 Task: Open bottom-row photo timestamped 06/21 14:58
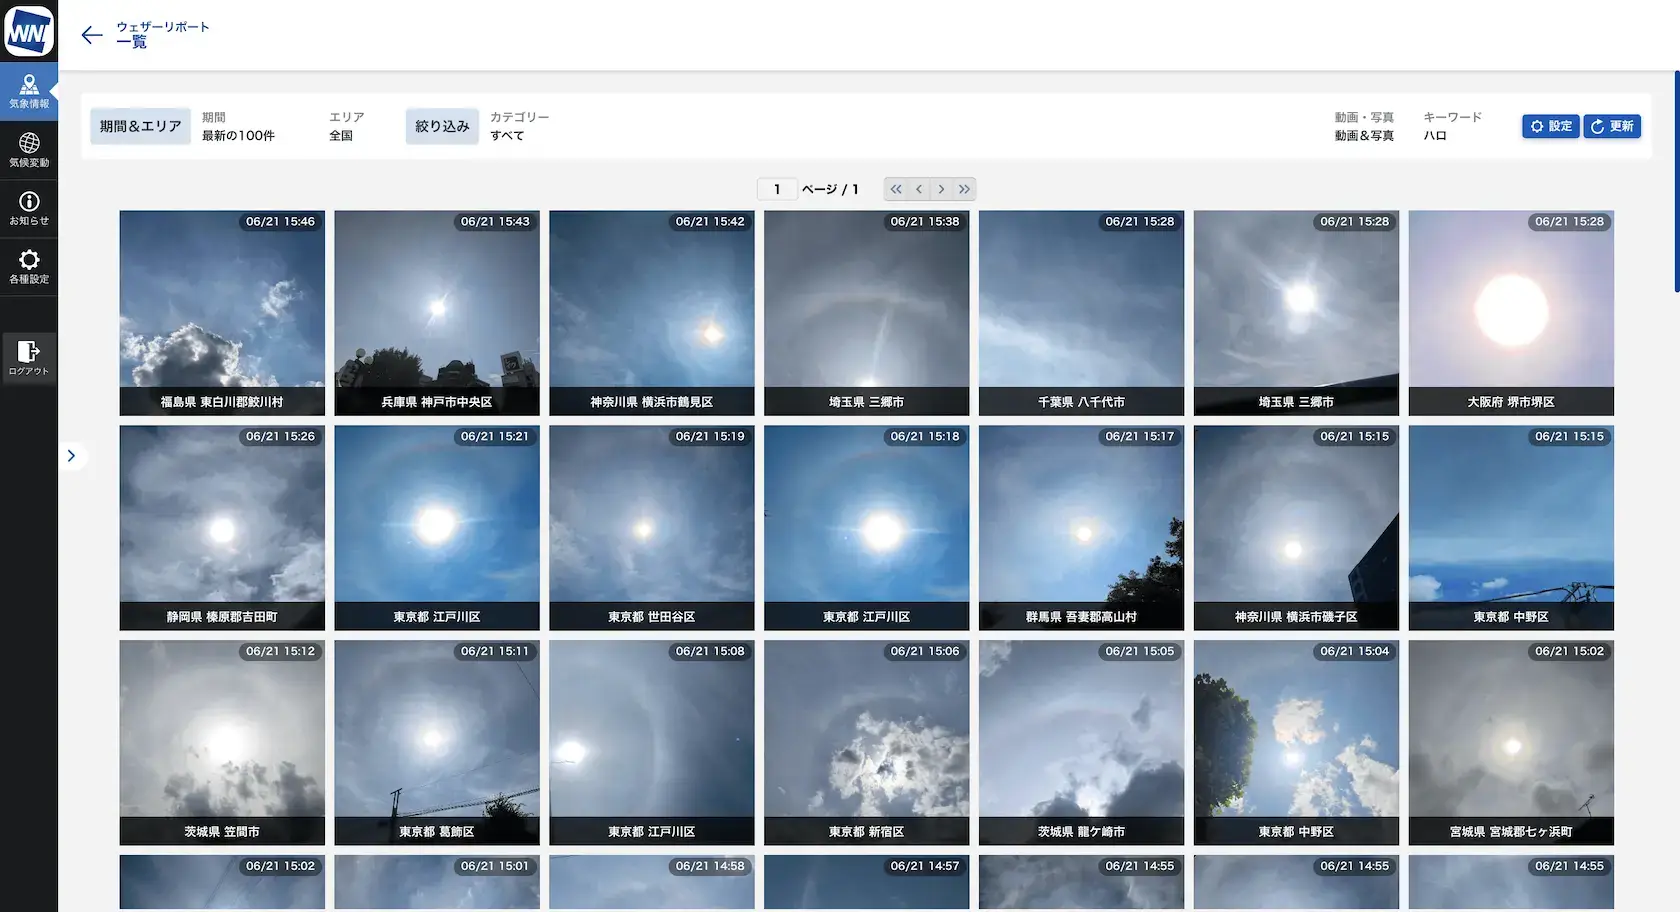[652, 882]
